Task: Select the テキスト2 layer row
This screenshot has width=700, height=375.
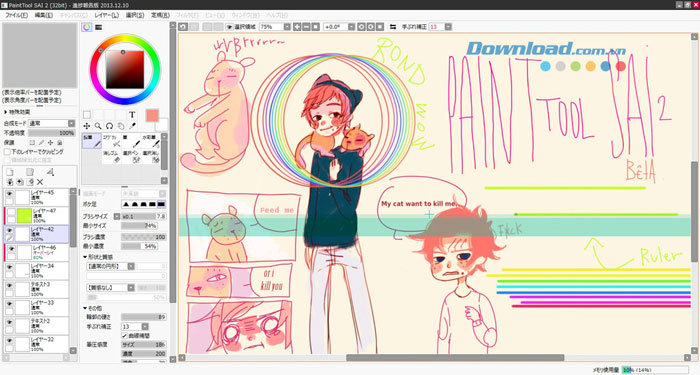Action: pos(36,325)
